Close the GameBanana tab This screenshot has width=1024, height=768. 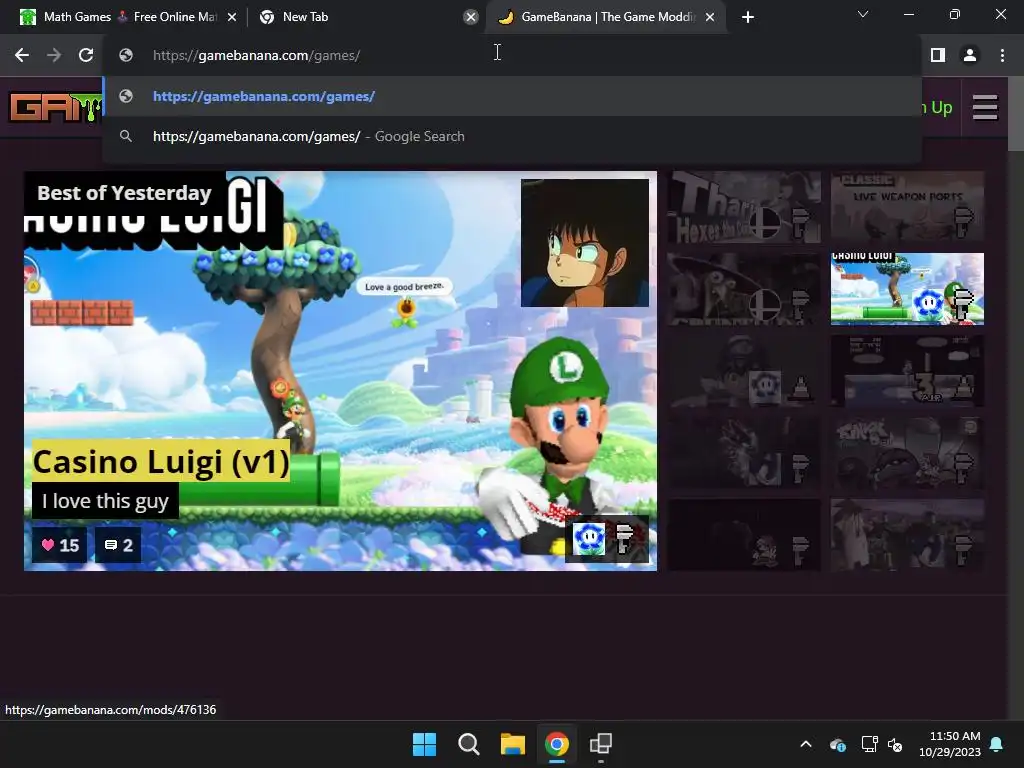coord(710,17)
